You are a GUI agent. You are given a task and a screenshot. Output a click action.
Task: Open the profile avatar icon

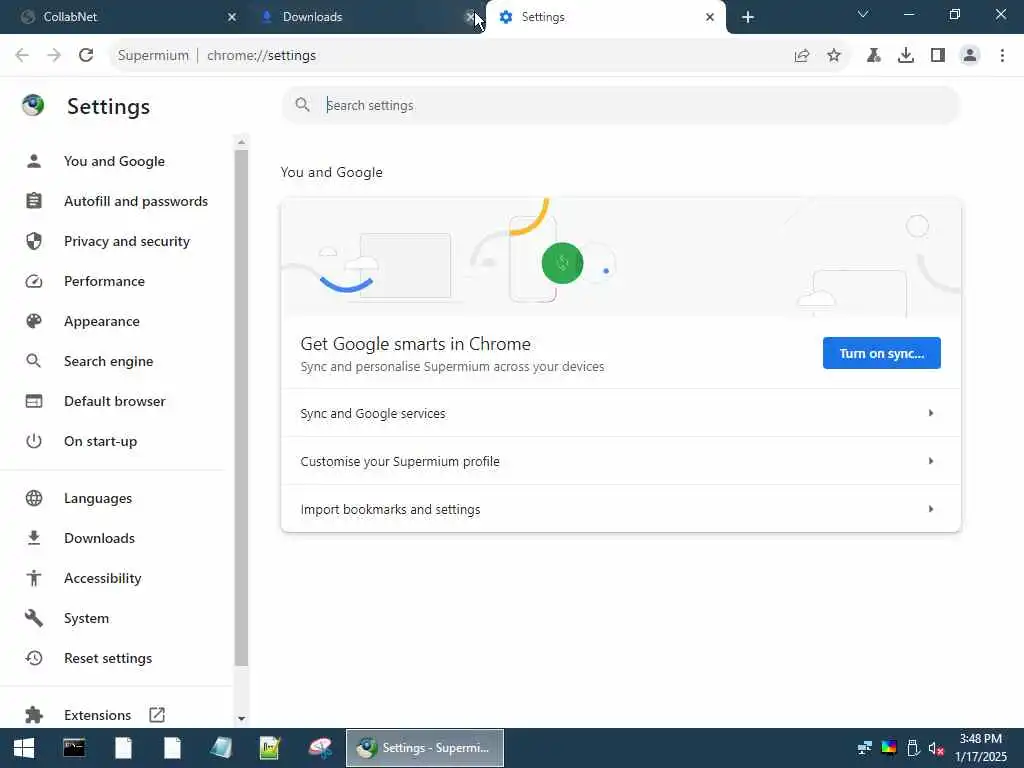coord(970,55)
